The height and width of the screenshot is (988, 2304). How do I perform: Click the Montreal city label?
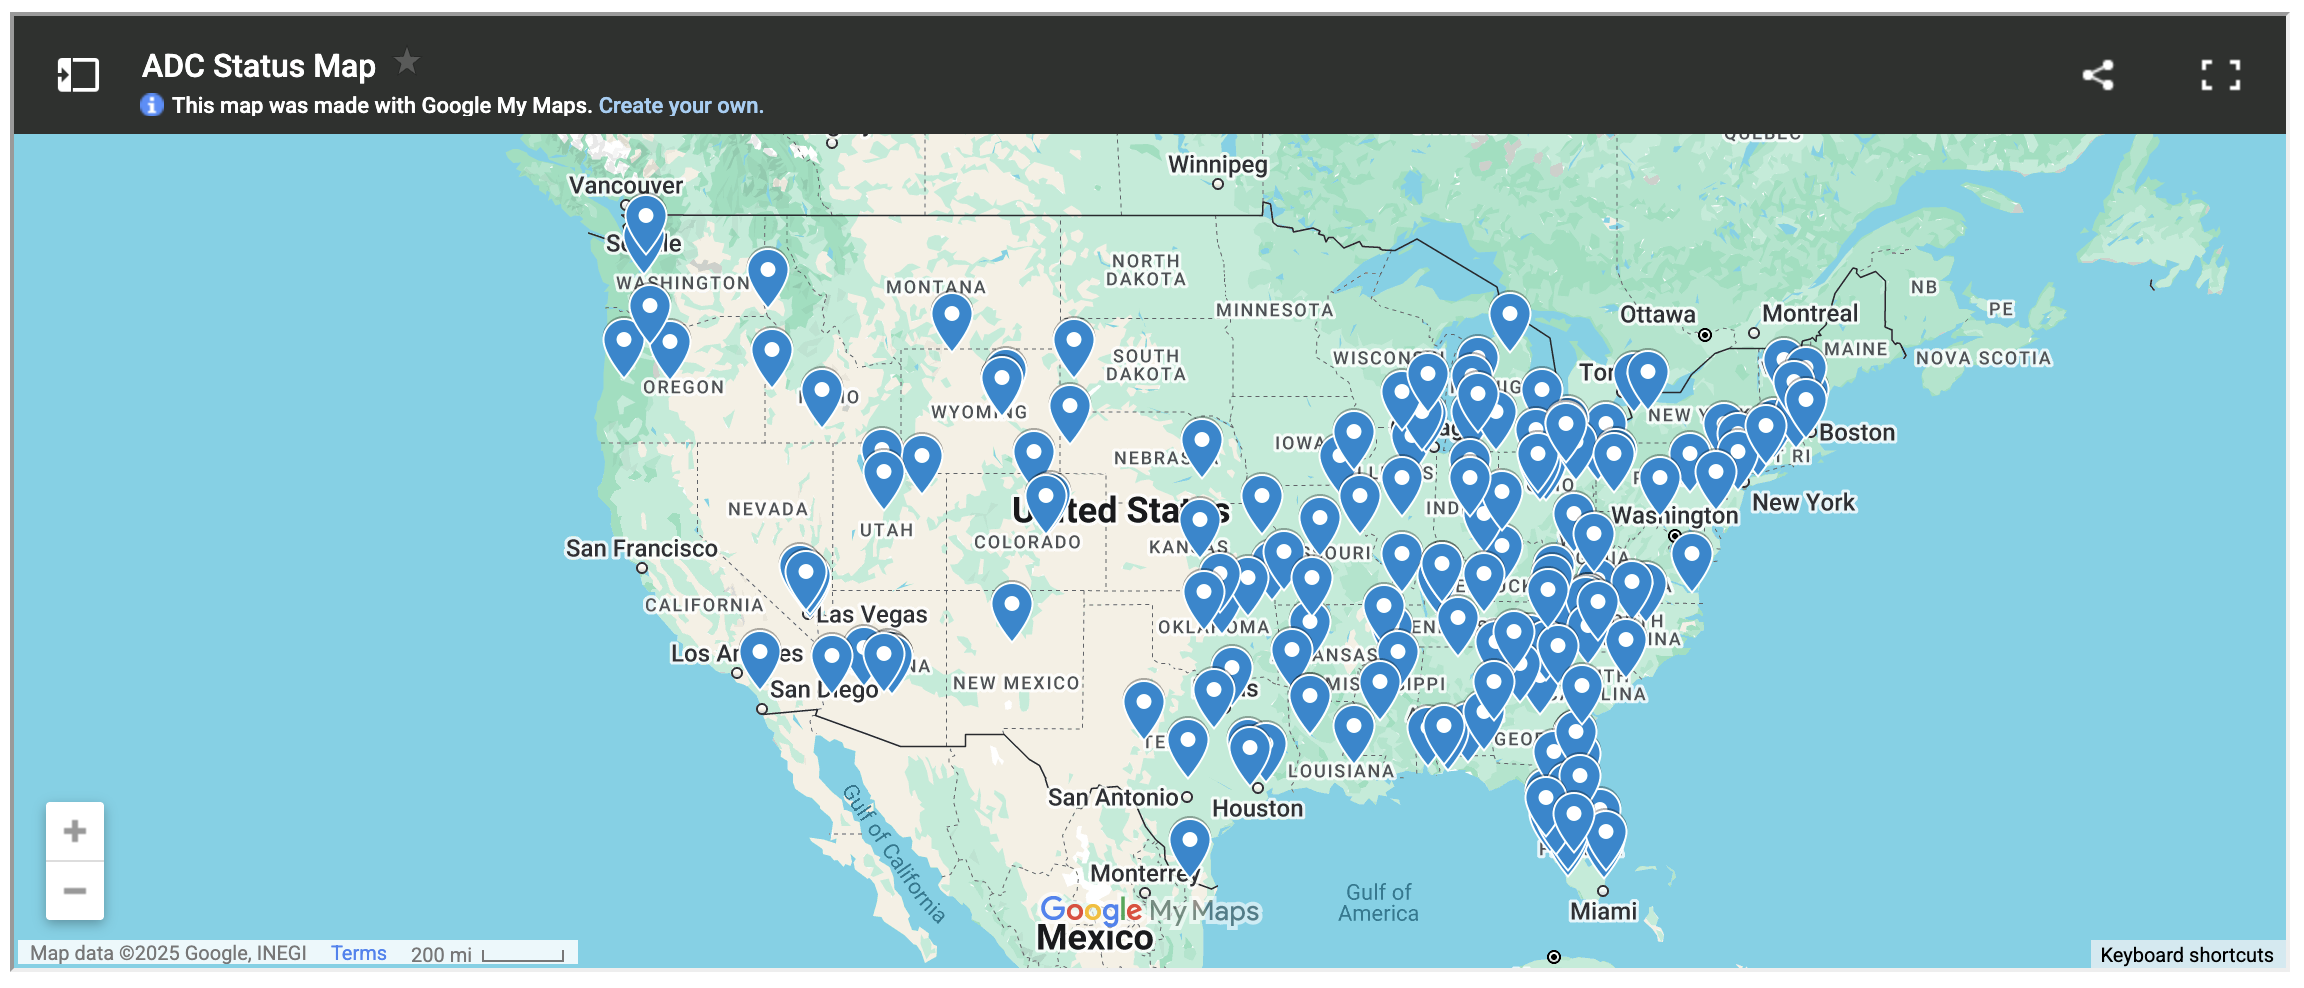click(1810, 314)
